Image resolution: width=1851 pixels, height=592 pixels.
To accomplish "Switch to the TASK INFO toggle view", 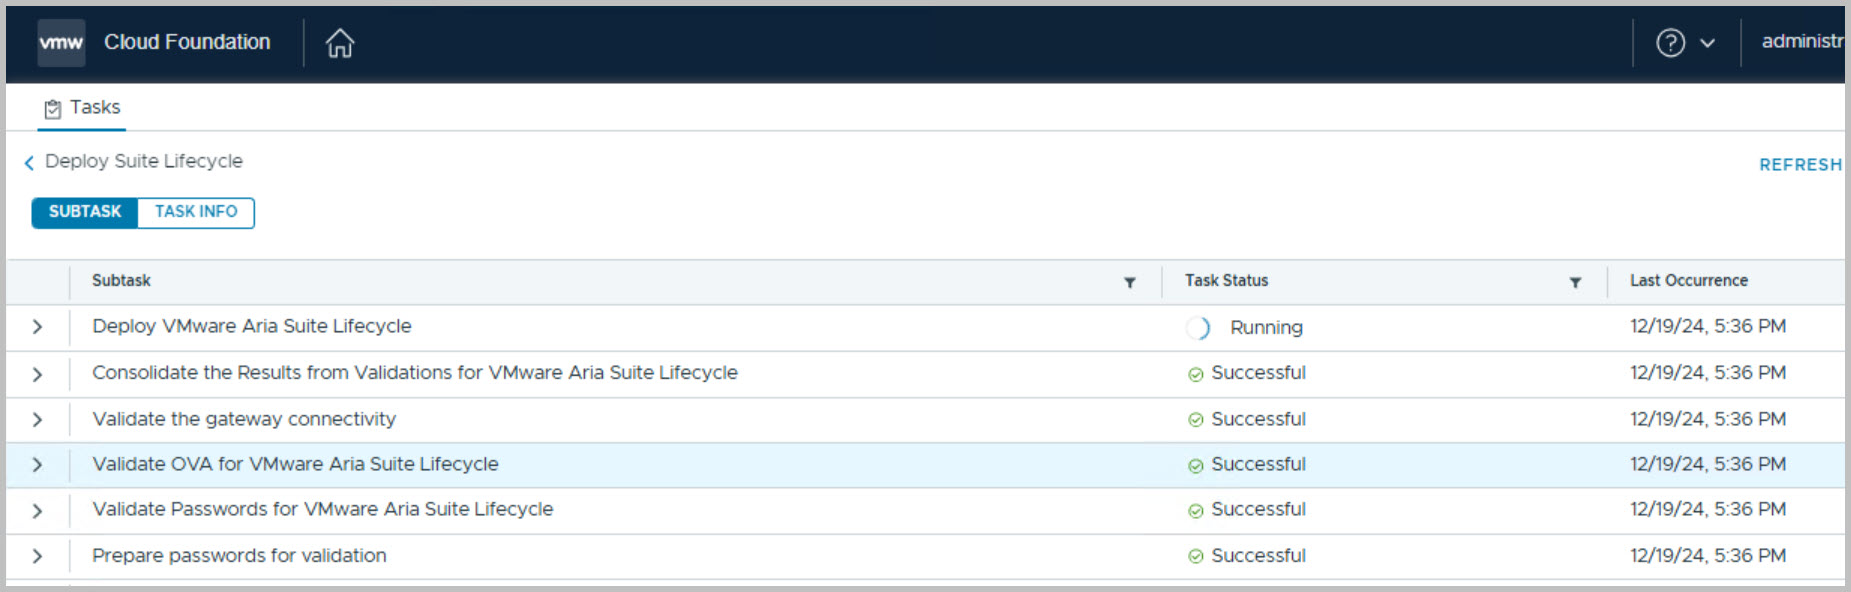I will (x=196, y=212).
